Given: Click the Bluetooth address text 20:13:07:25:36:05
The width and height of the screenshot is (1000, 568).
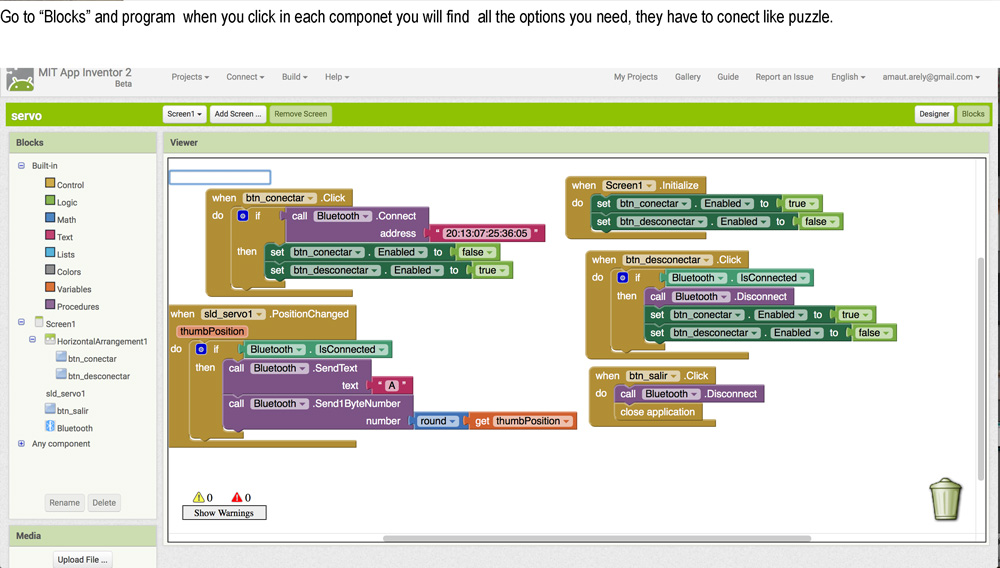Looking at the screenshot, I should (487, 233).
